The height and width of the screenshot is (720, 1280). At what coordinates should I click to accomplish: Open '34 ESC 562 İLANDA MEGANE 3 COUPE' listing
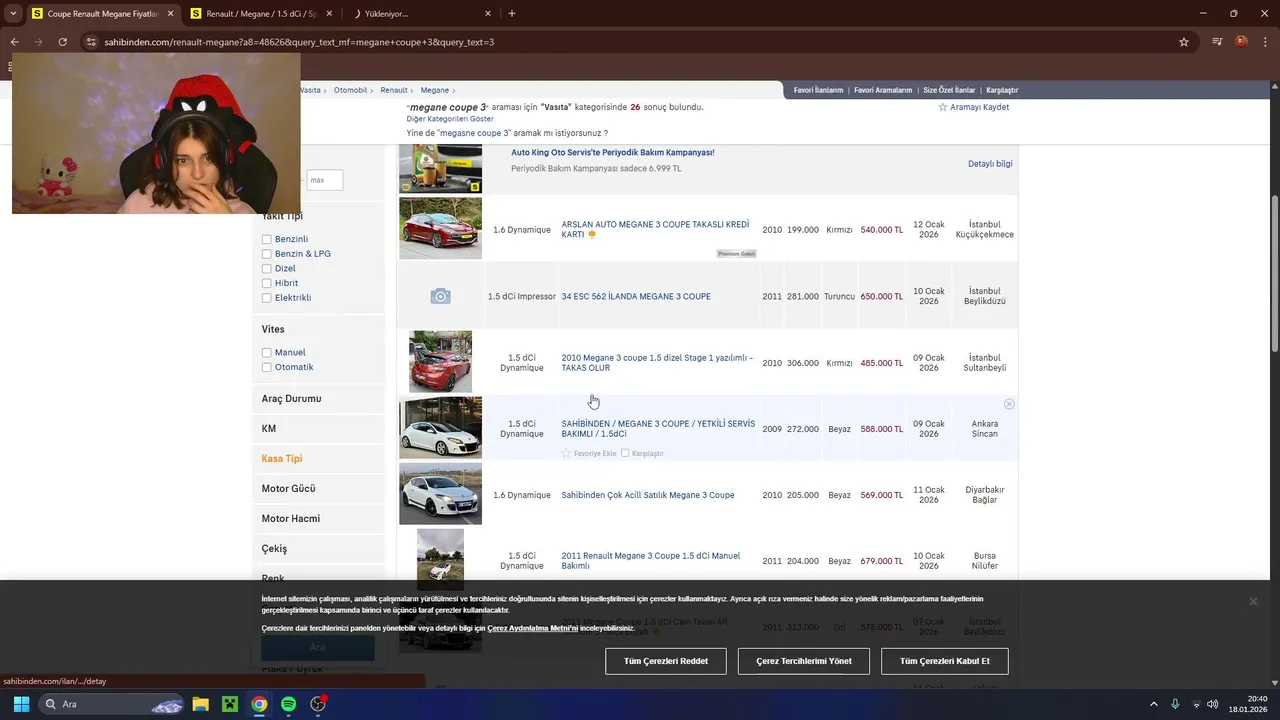click(x=636, y=296)
